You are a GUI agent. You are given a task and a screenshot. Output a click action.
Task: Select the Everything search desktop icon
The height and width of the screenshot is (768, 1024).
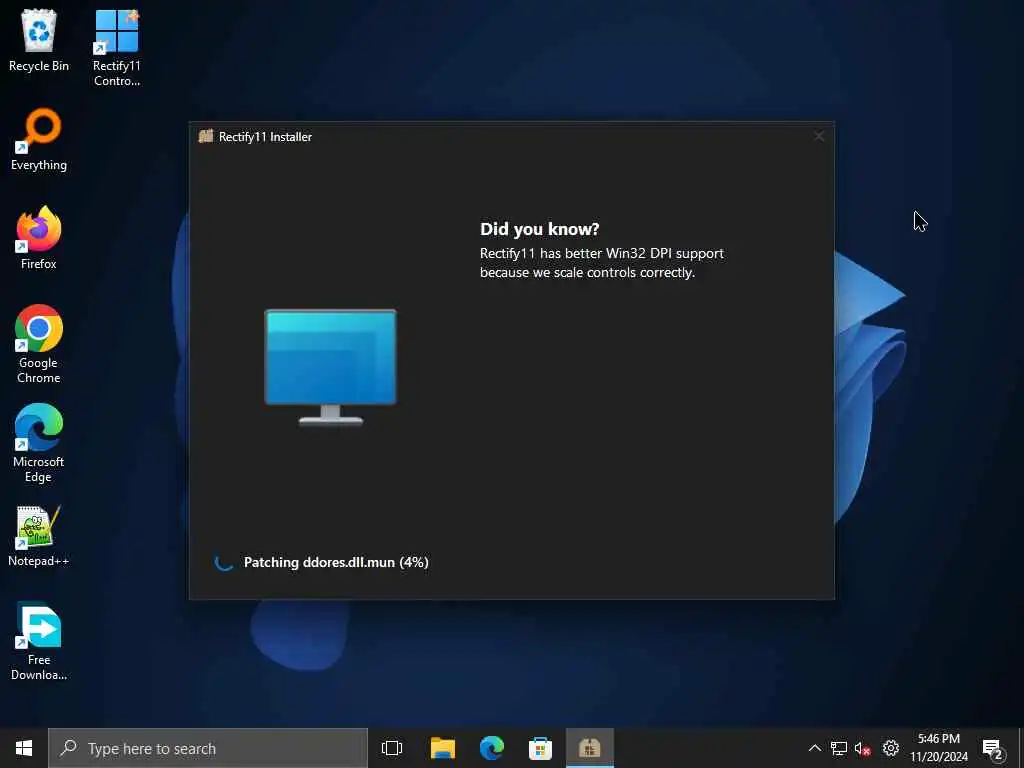click(x=39, y=139)
